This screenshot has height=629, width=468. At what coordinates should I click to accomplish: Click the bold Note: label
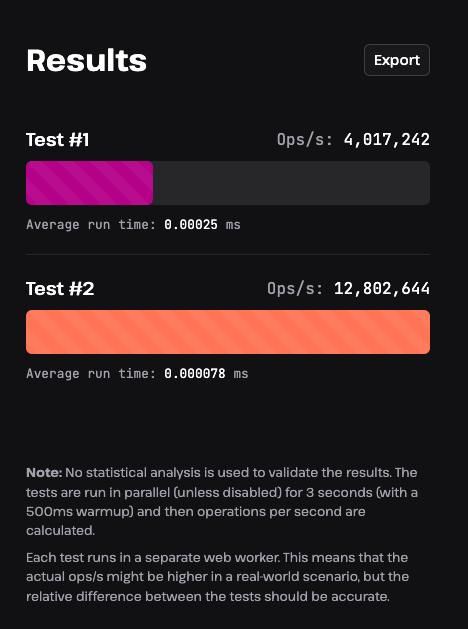point(44,473)
